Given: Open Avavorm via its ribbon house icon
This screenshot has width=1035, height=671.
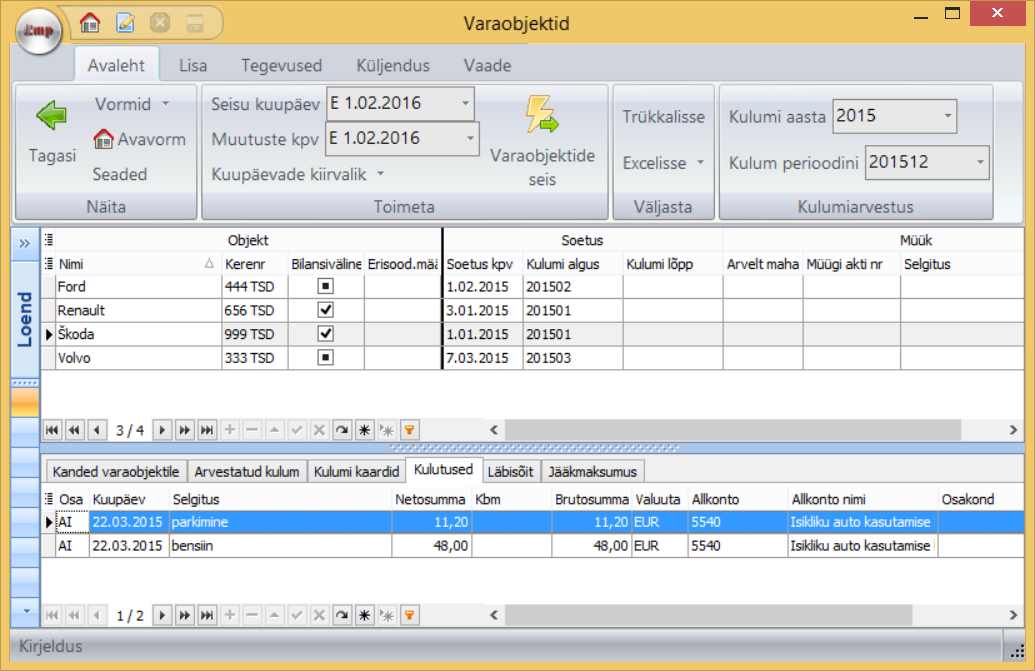Looking at the screenshot, I should [x=104, y=139].
